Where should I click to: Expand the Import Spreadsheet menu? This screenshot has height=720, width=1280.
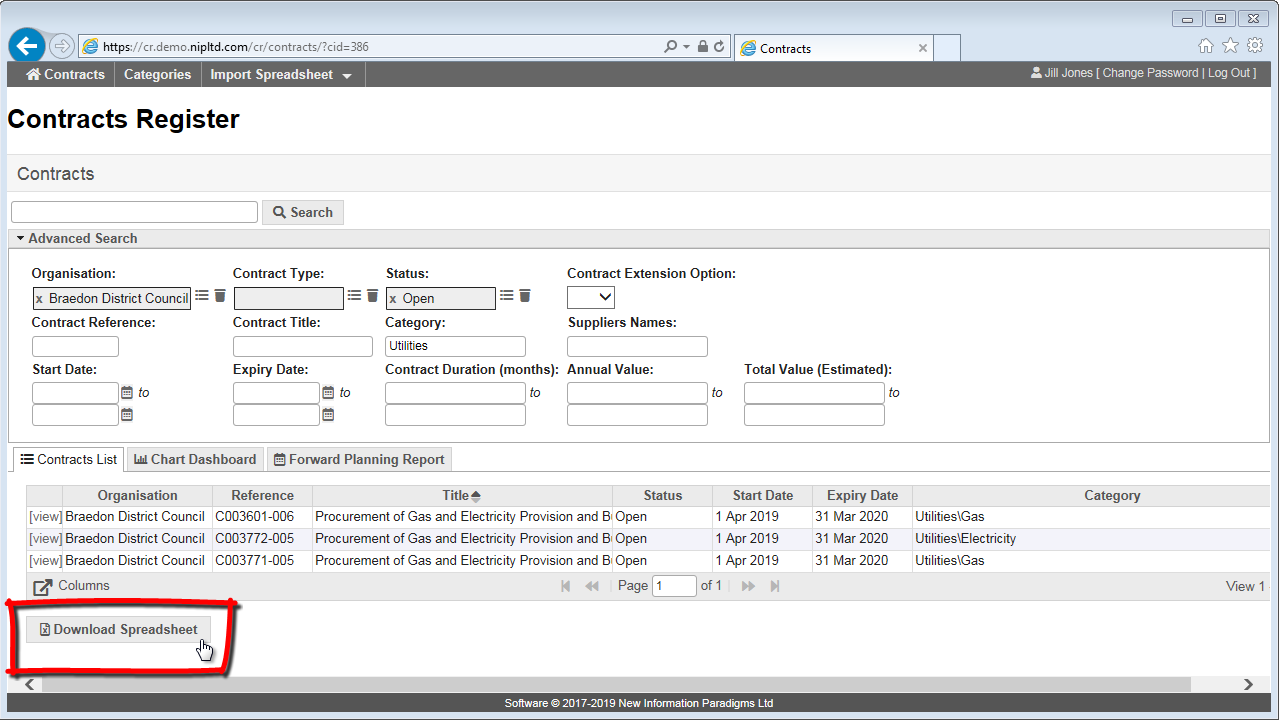pyautogui.click(x=280, y=75)
